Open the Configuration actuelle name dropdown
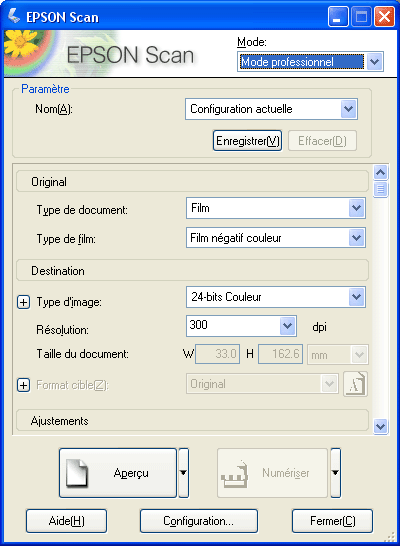Viewport: 400px width, 546px height. click(x=272, y=109)
